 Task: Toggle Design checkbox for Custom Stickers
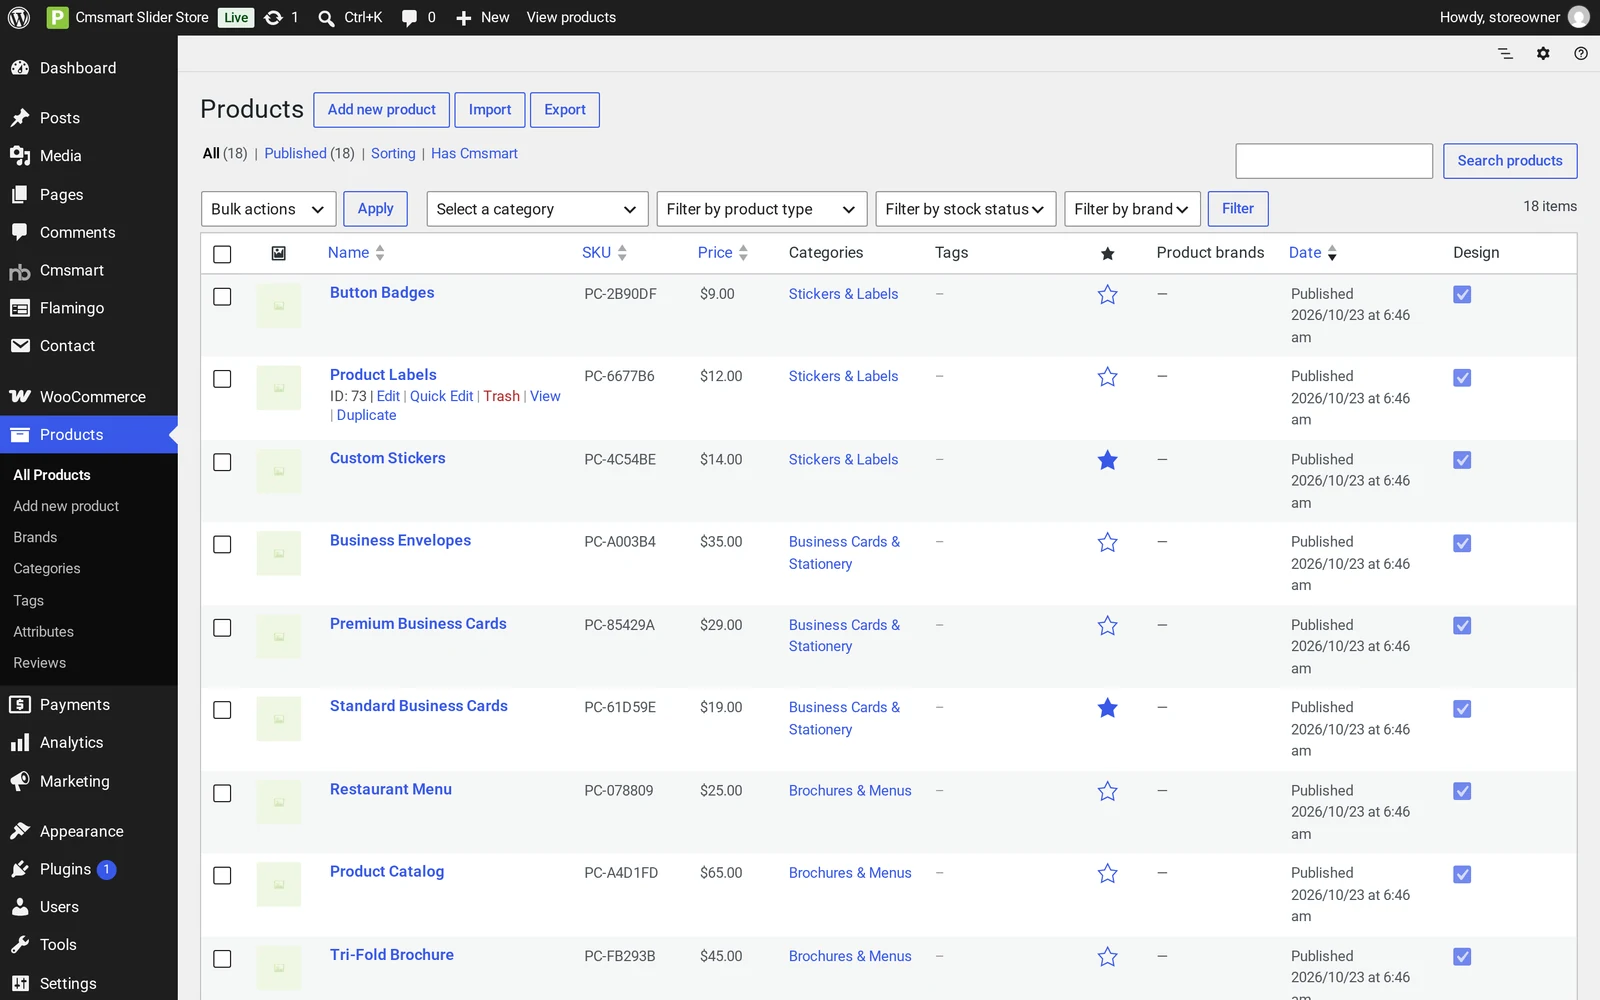1462,460
